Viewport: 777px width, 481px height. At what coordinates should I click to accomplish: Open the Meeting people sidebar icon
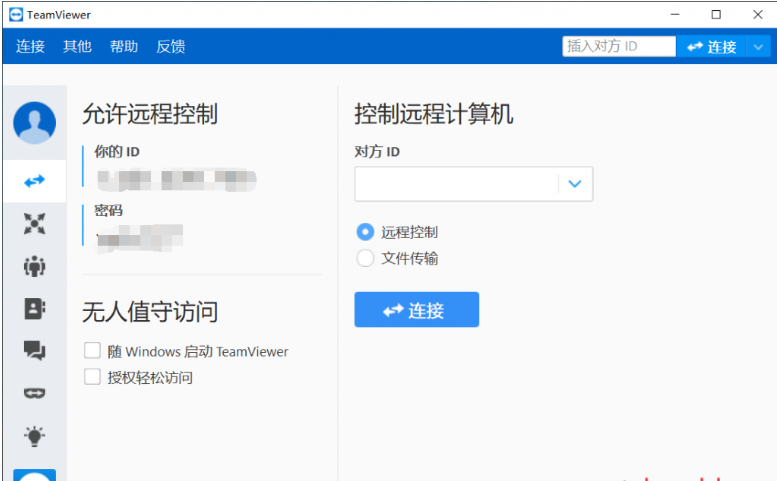click(35, 266)
